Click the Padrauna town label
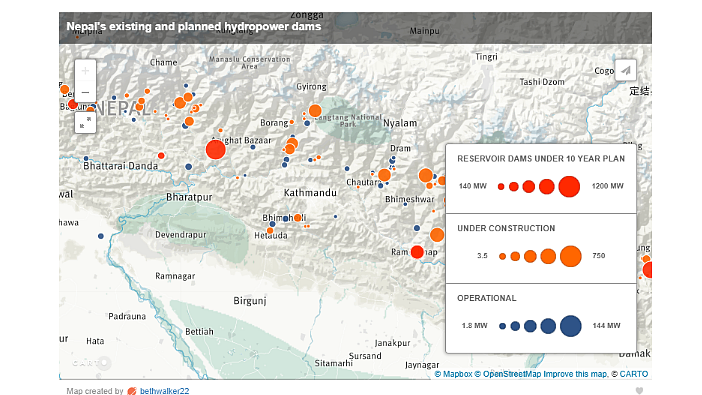The image size is (702, 395). pos(127,316)
